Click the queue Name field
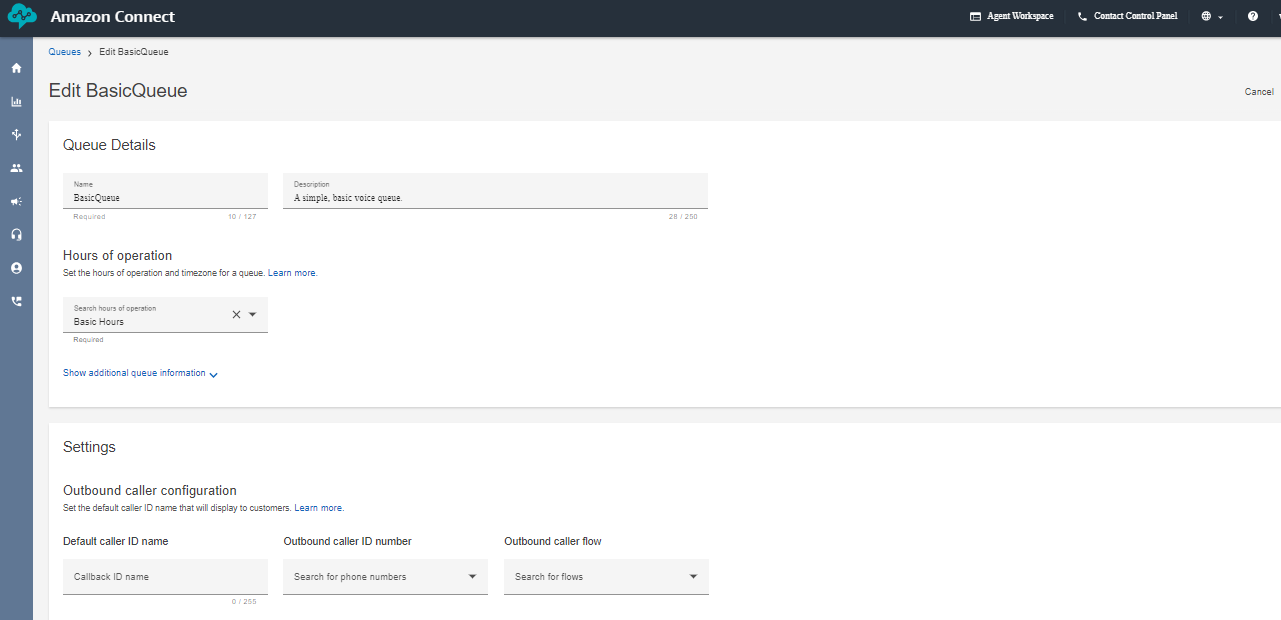This screenshot has width=1281, height=620. [x=165, y=191]
